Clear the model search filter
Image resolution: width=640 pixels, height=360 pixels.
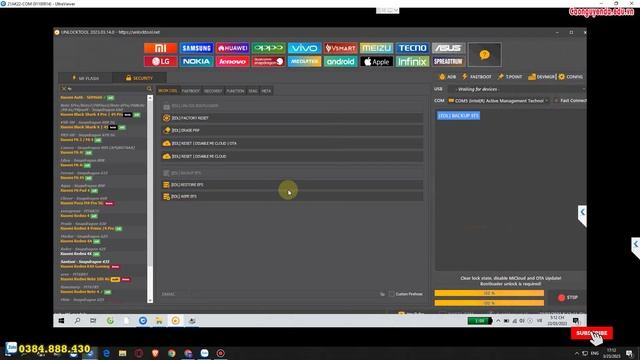64,89
